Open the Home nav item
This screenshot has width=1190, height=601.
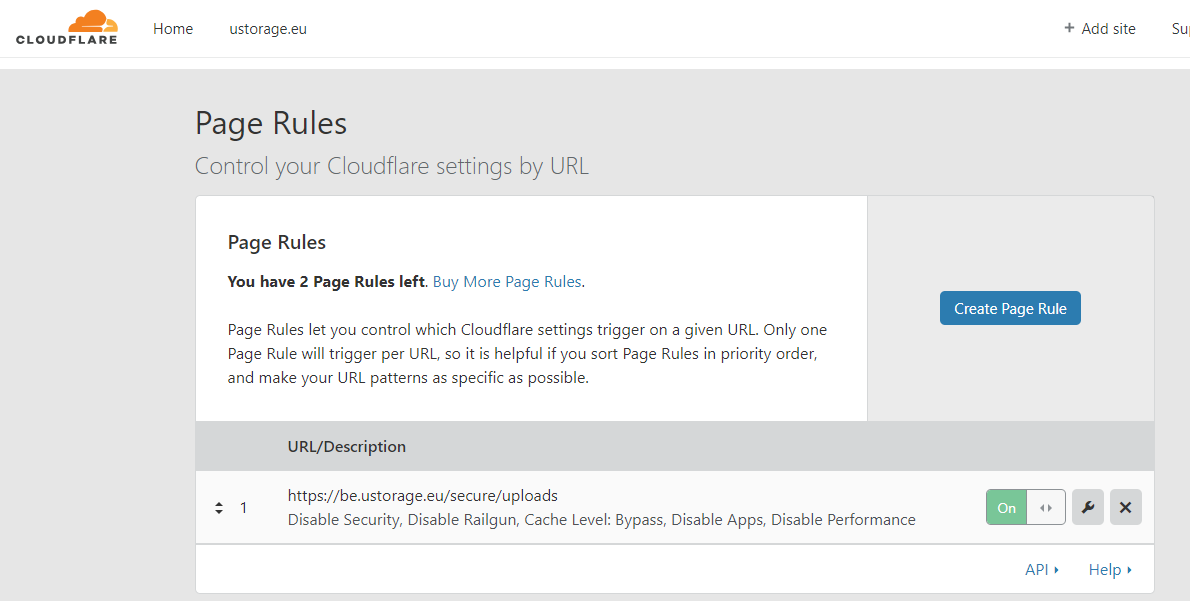(x=173, y=29)
